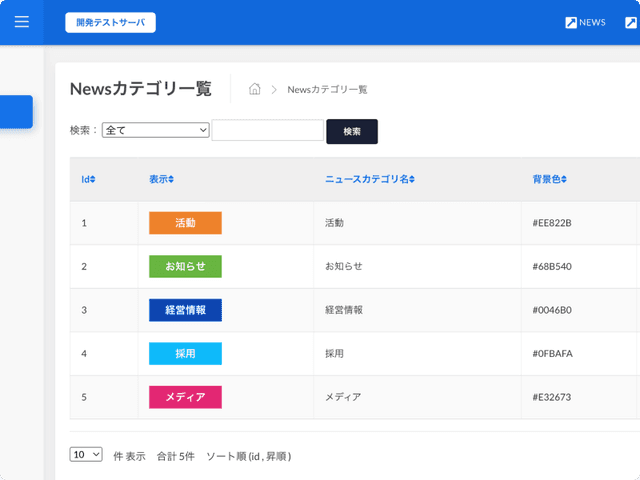The width and height of the screenshot is (640, 480).
Task: Click the Newsカテゴリ一覧 breadcrumb text
Action: 327,90
